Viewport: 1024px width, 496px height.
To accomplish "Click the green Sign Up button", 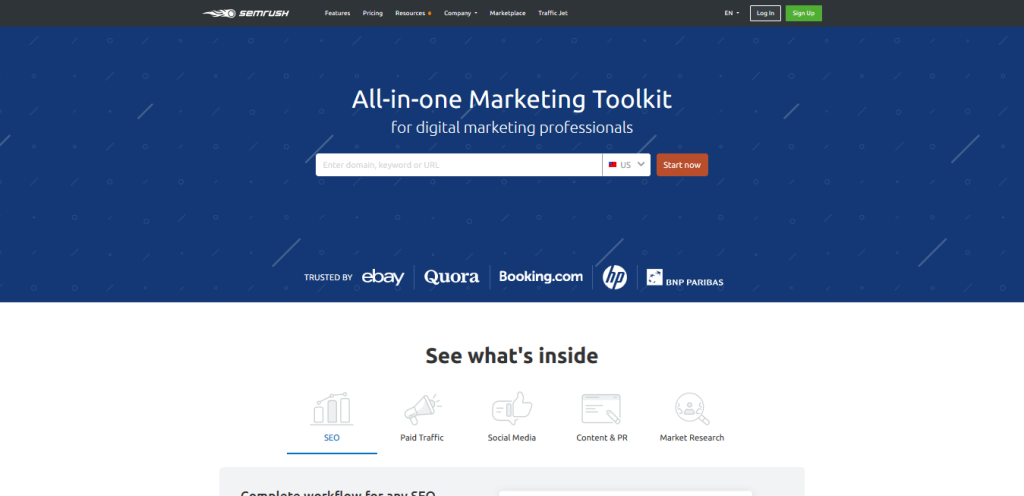I will 803,13.
